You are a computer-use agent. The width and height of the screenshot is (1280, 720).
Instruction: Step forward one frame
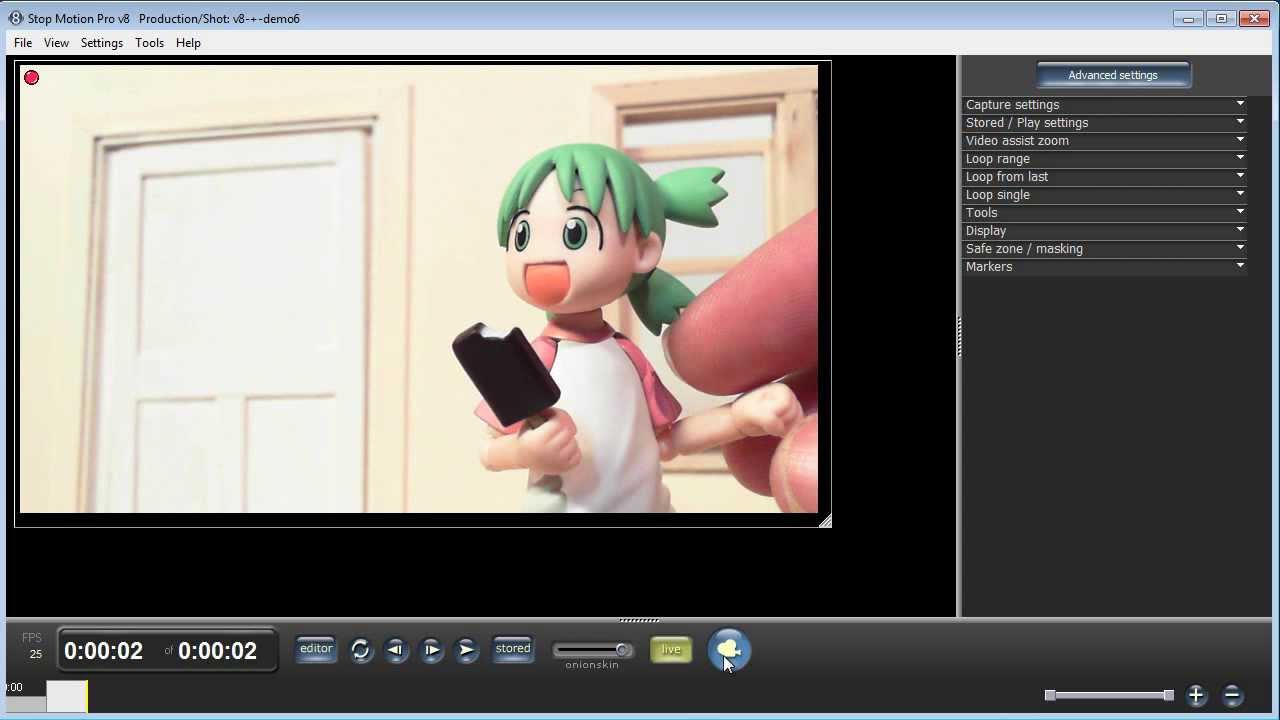point(431,650)
